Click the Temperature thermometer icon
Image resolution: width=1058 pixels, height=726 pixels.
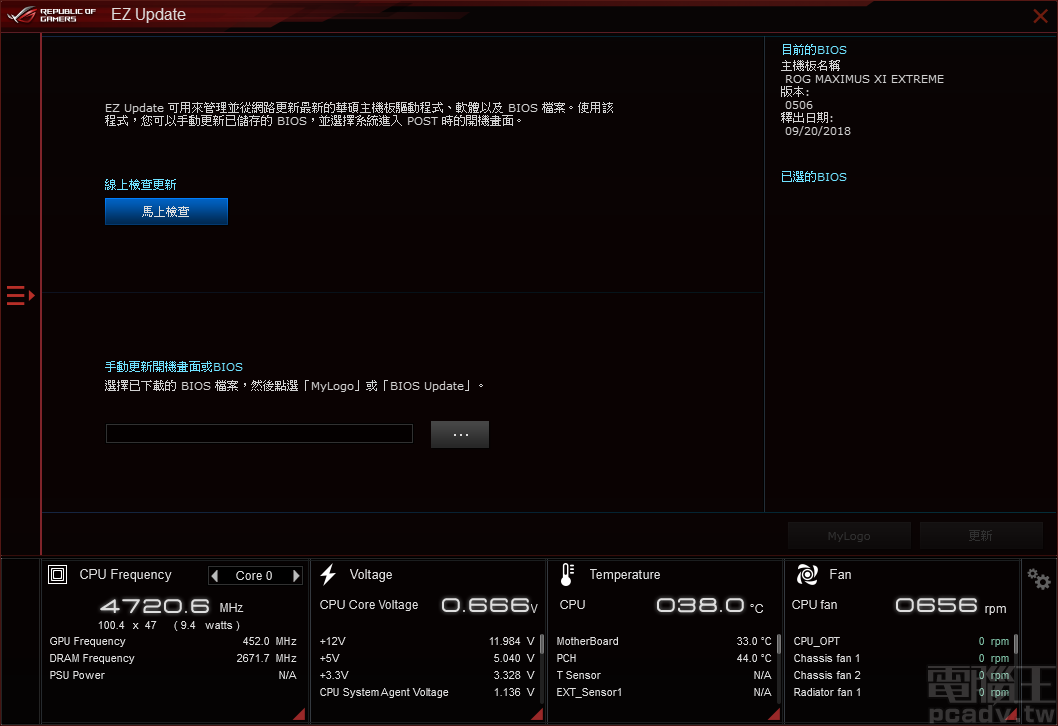point(566,574)
